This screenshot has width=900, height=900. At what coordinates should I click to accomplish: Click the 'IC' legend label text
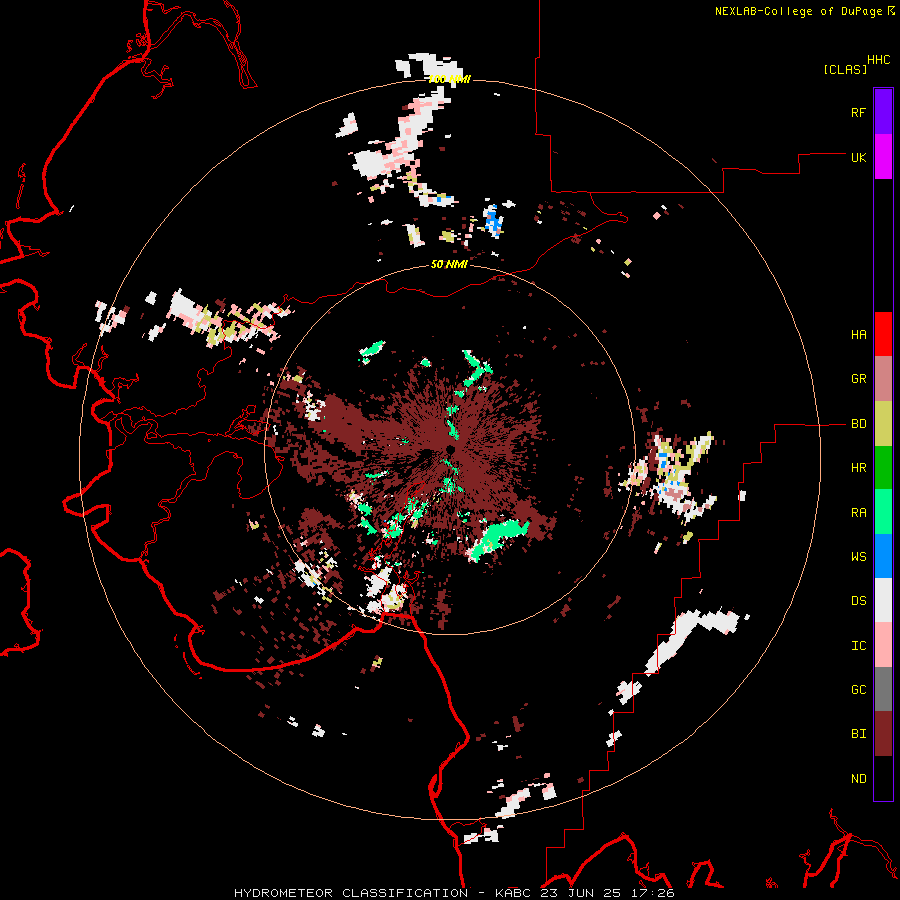pos(858,646)
